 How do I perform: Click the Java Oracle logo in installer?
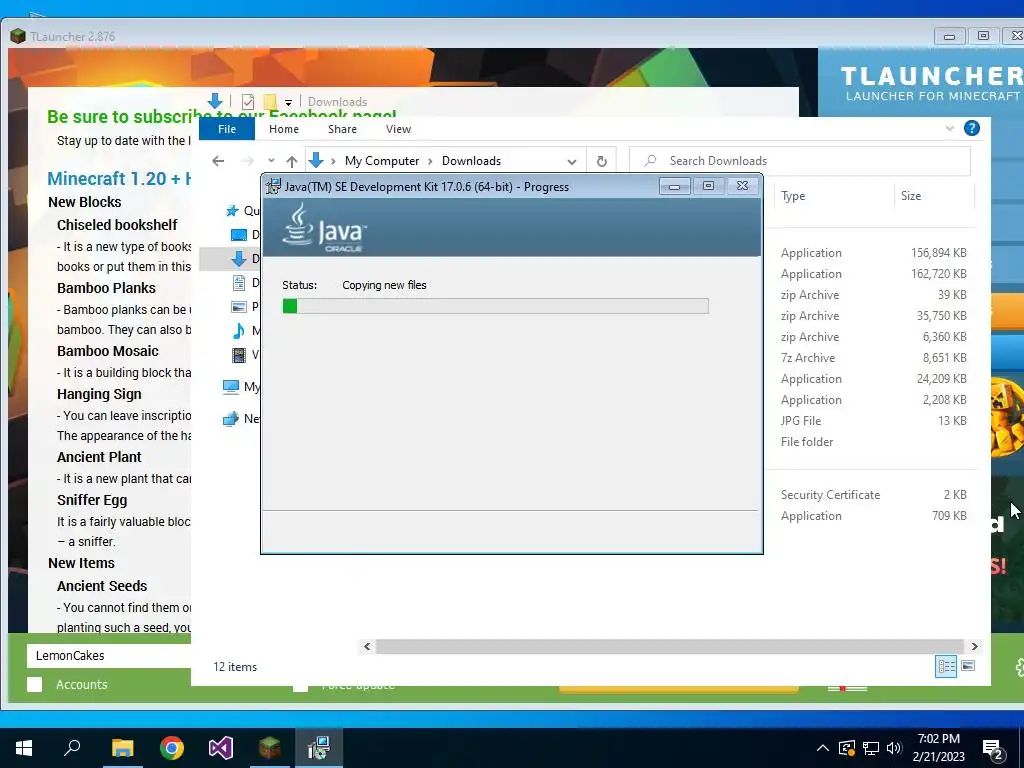point(324,227)
